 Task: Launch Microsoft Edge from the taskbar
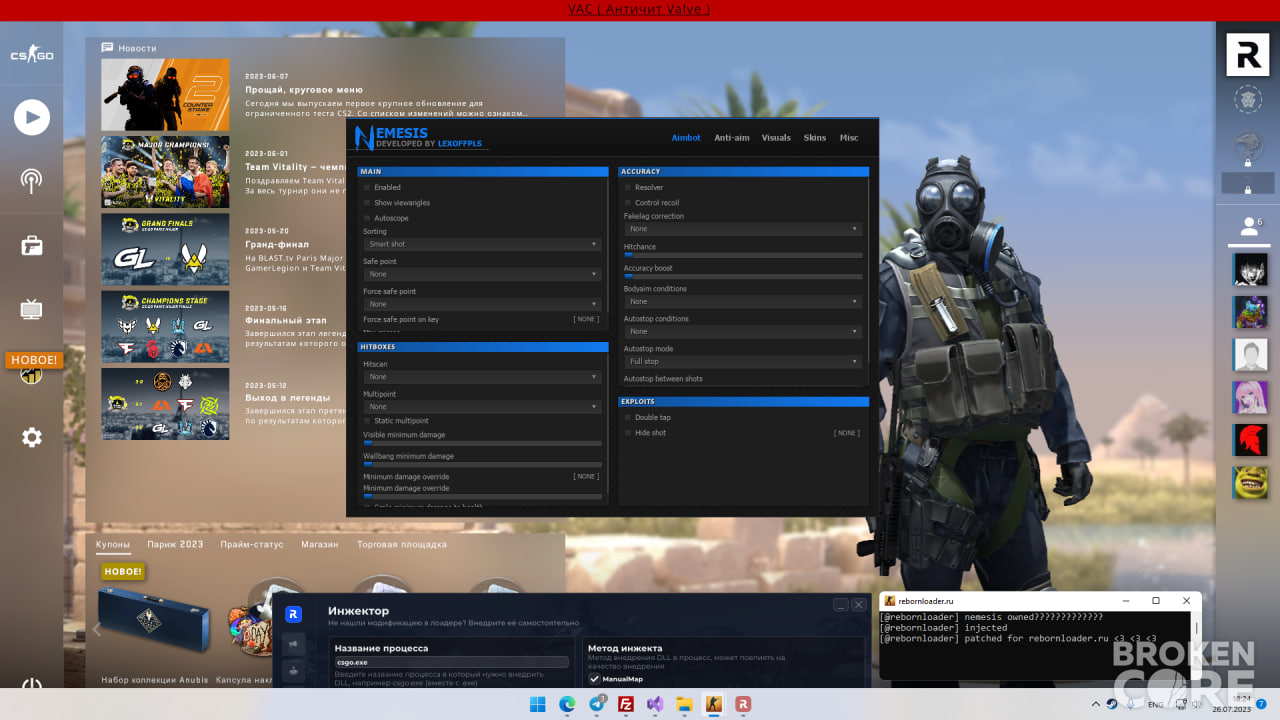pyautogui.click(x=567, y=704)
